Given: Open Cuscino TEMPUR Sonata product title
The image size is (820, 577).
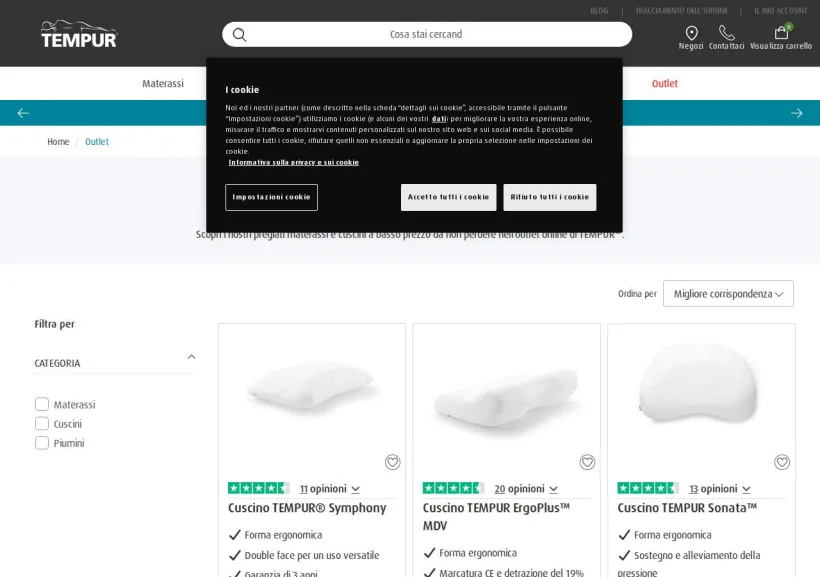Looking at the screenshot, I should tap(687, 508).
